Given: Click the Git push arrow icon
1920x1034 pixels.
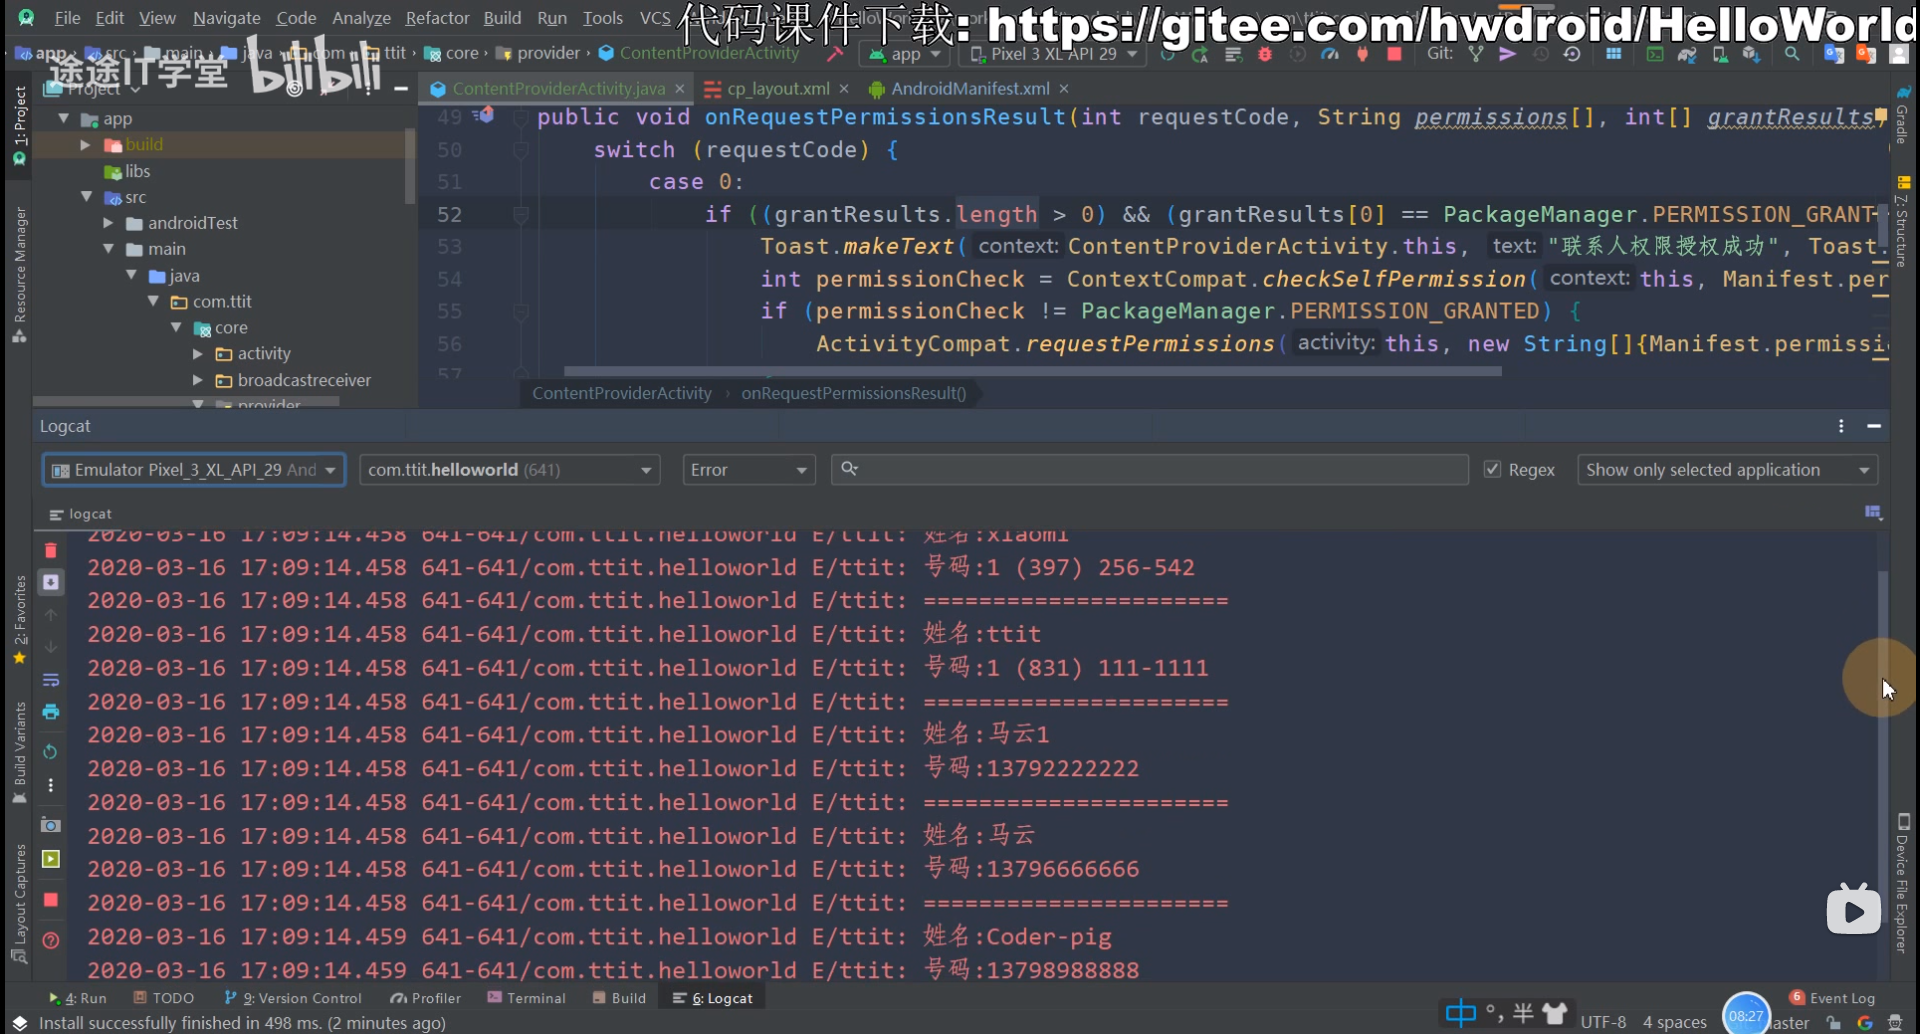Looking at the screenshot, I should click(x=1507, y=54).
